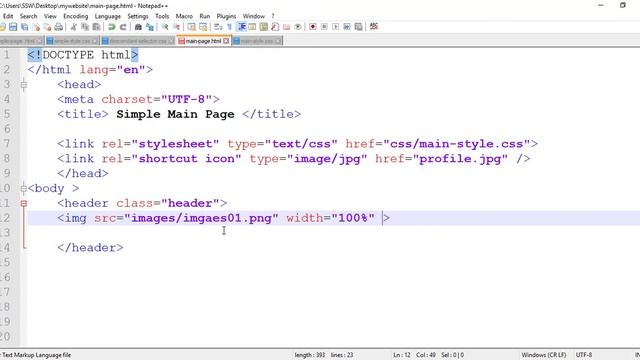The image size is (640, 360).
Task: Collapse the header fold marker
Action: click(24, 203)
